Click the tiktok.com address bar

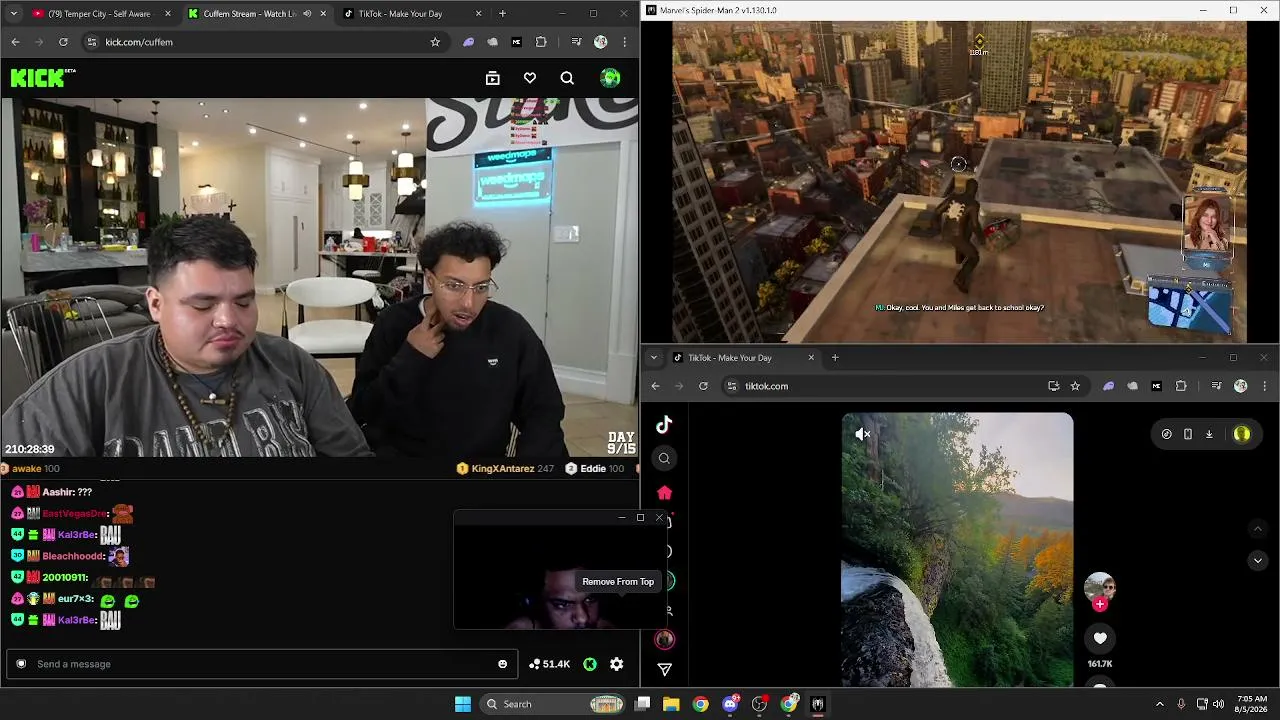905,386
